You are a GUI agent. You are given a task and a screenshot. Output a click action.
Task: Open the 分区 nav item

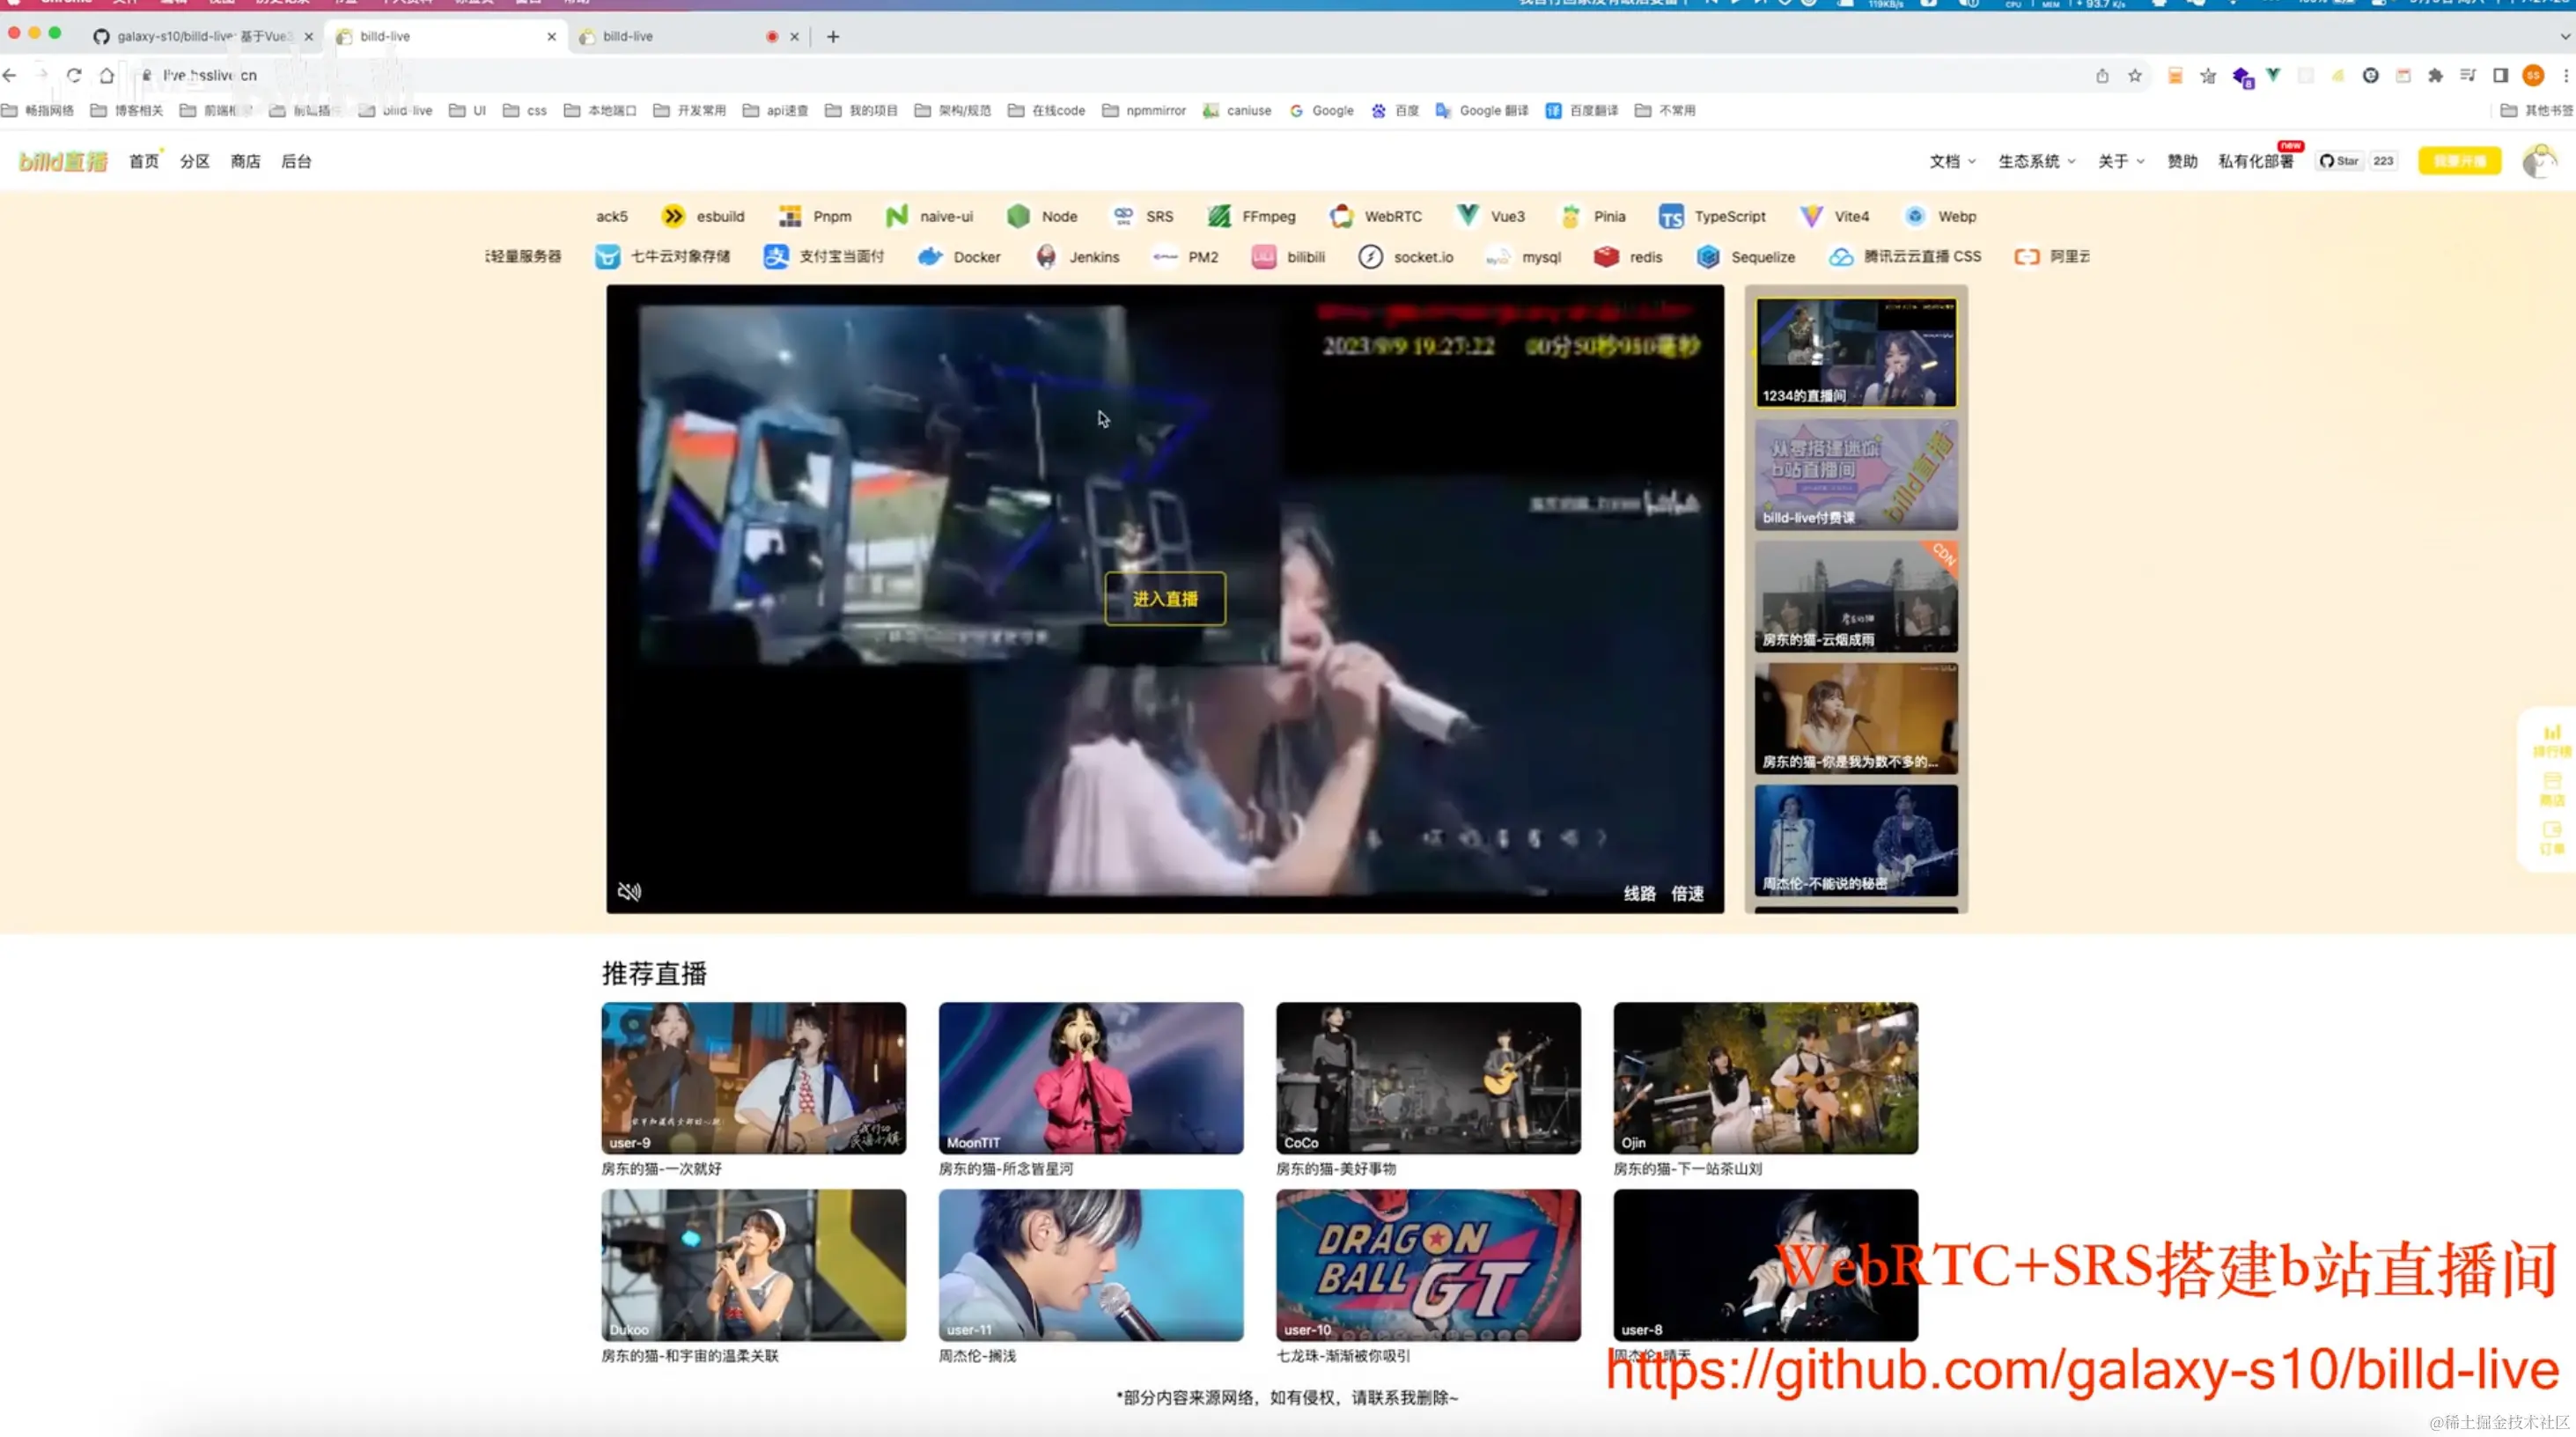tap(195, 161)
